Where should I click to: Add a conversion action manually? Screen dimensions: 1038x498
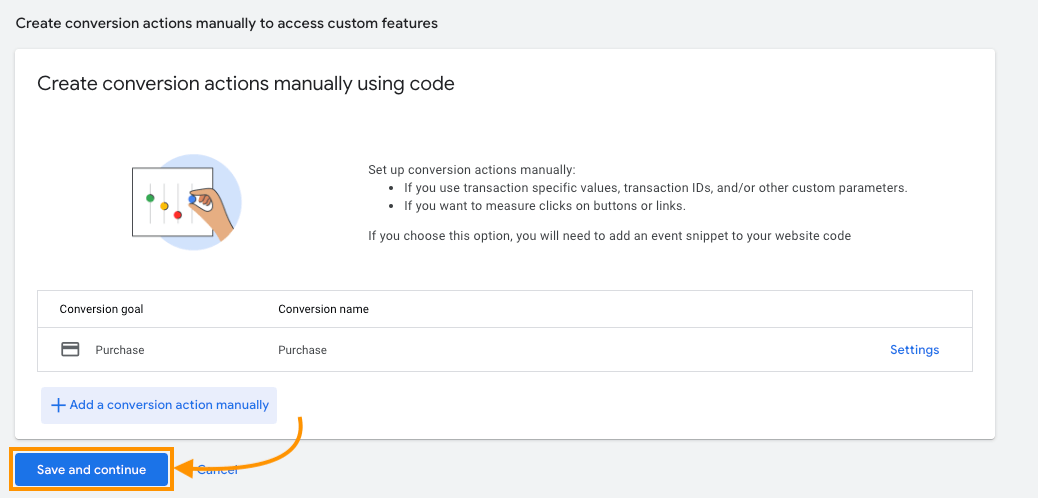(159, 405)
